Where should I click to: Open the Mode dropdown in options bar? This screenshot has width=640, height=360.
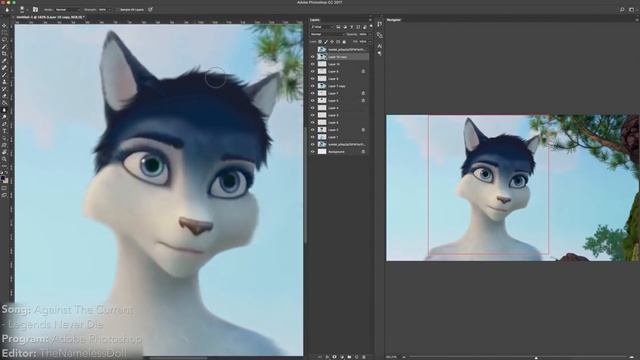(67, 9)
